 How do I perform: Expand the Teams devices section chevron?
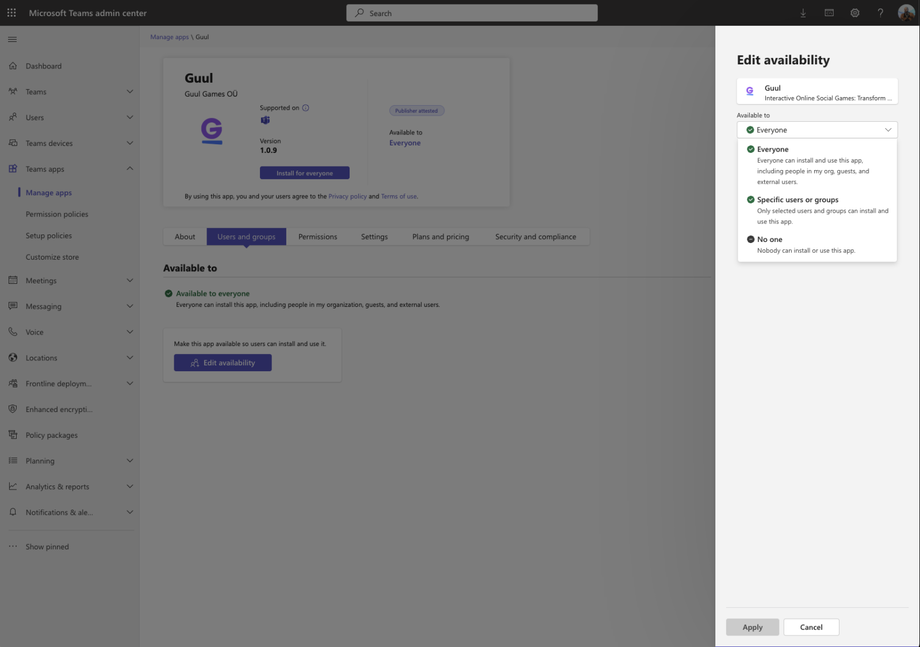pos(130,143)
